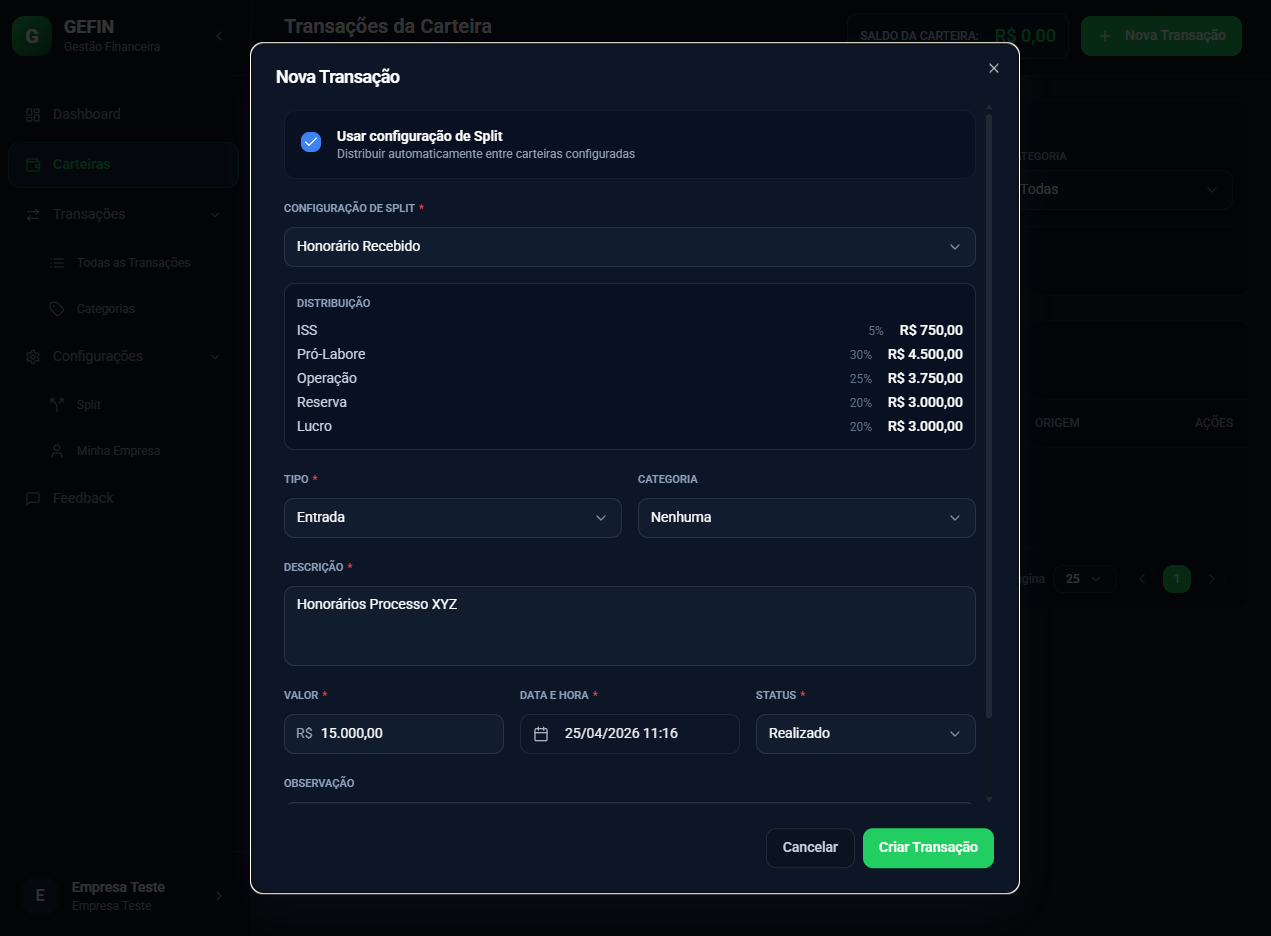Uncheck the Usar configuração de Split checkbox
1271x936 pixels.
pyautogui.click(x=311, y=142)
